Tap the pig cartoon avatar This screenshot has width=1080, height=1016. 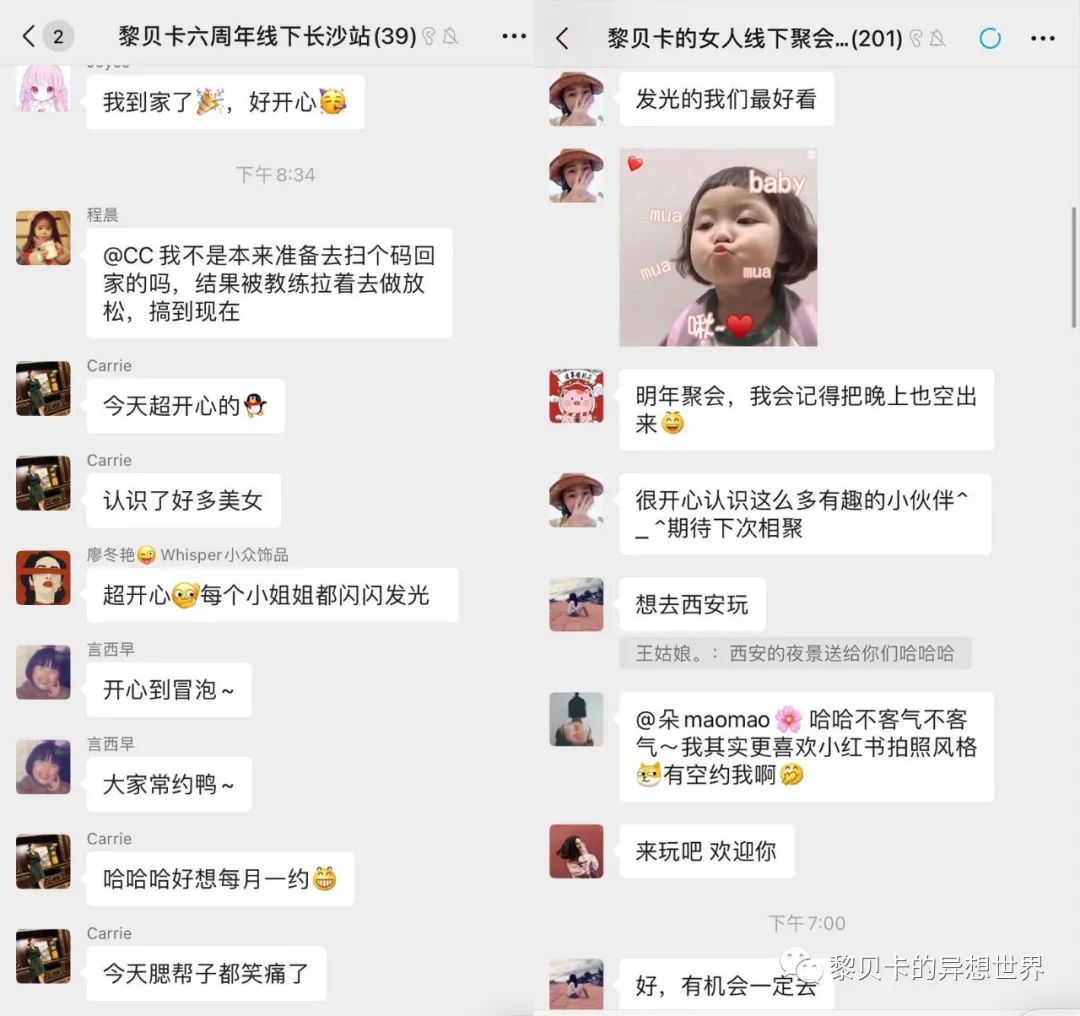[577, 396]
